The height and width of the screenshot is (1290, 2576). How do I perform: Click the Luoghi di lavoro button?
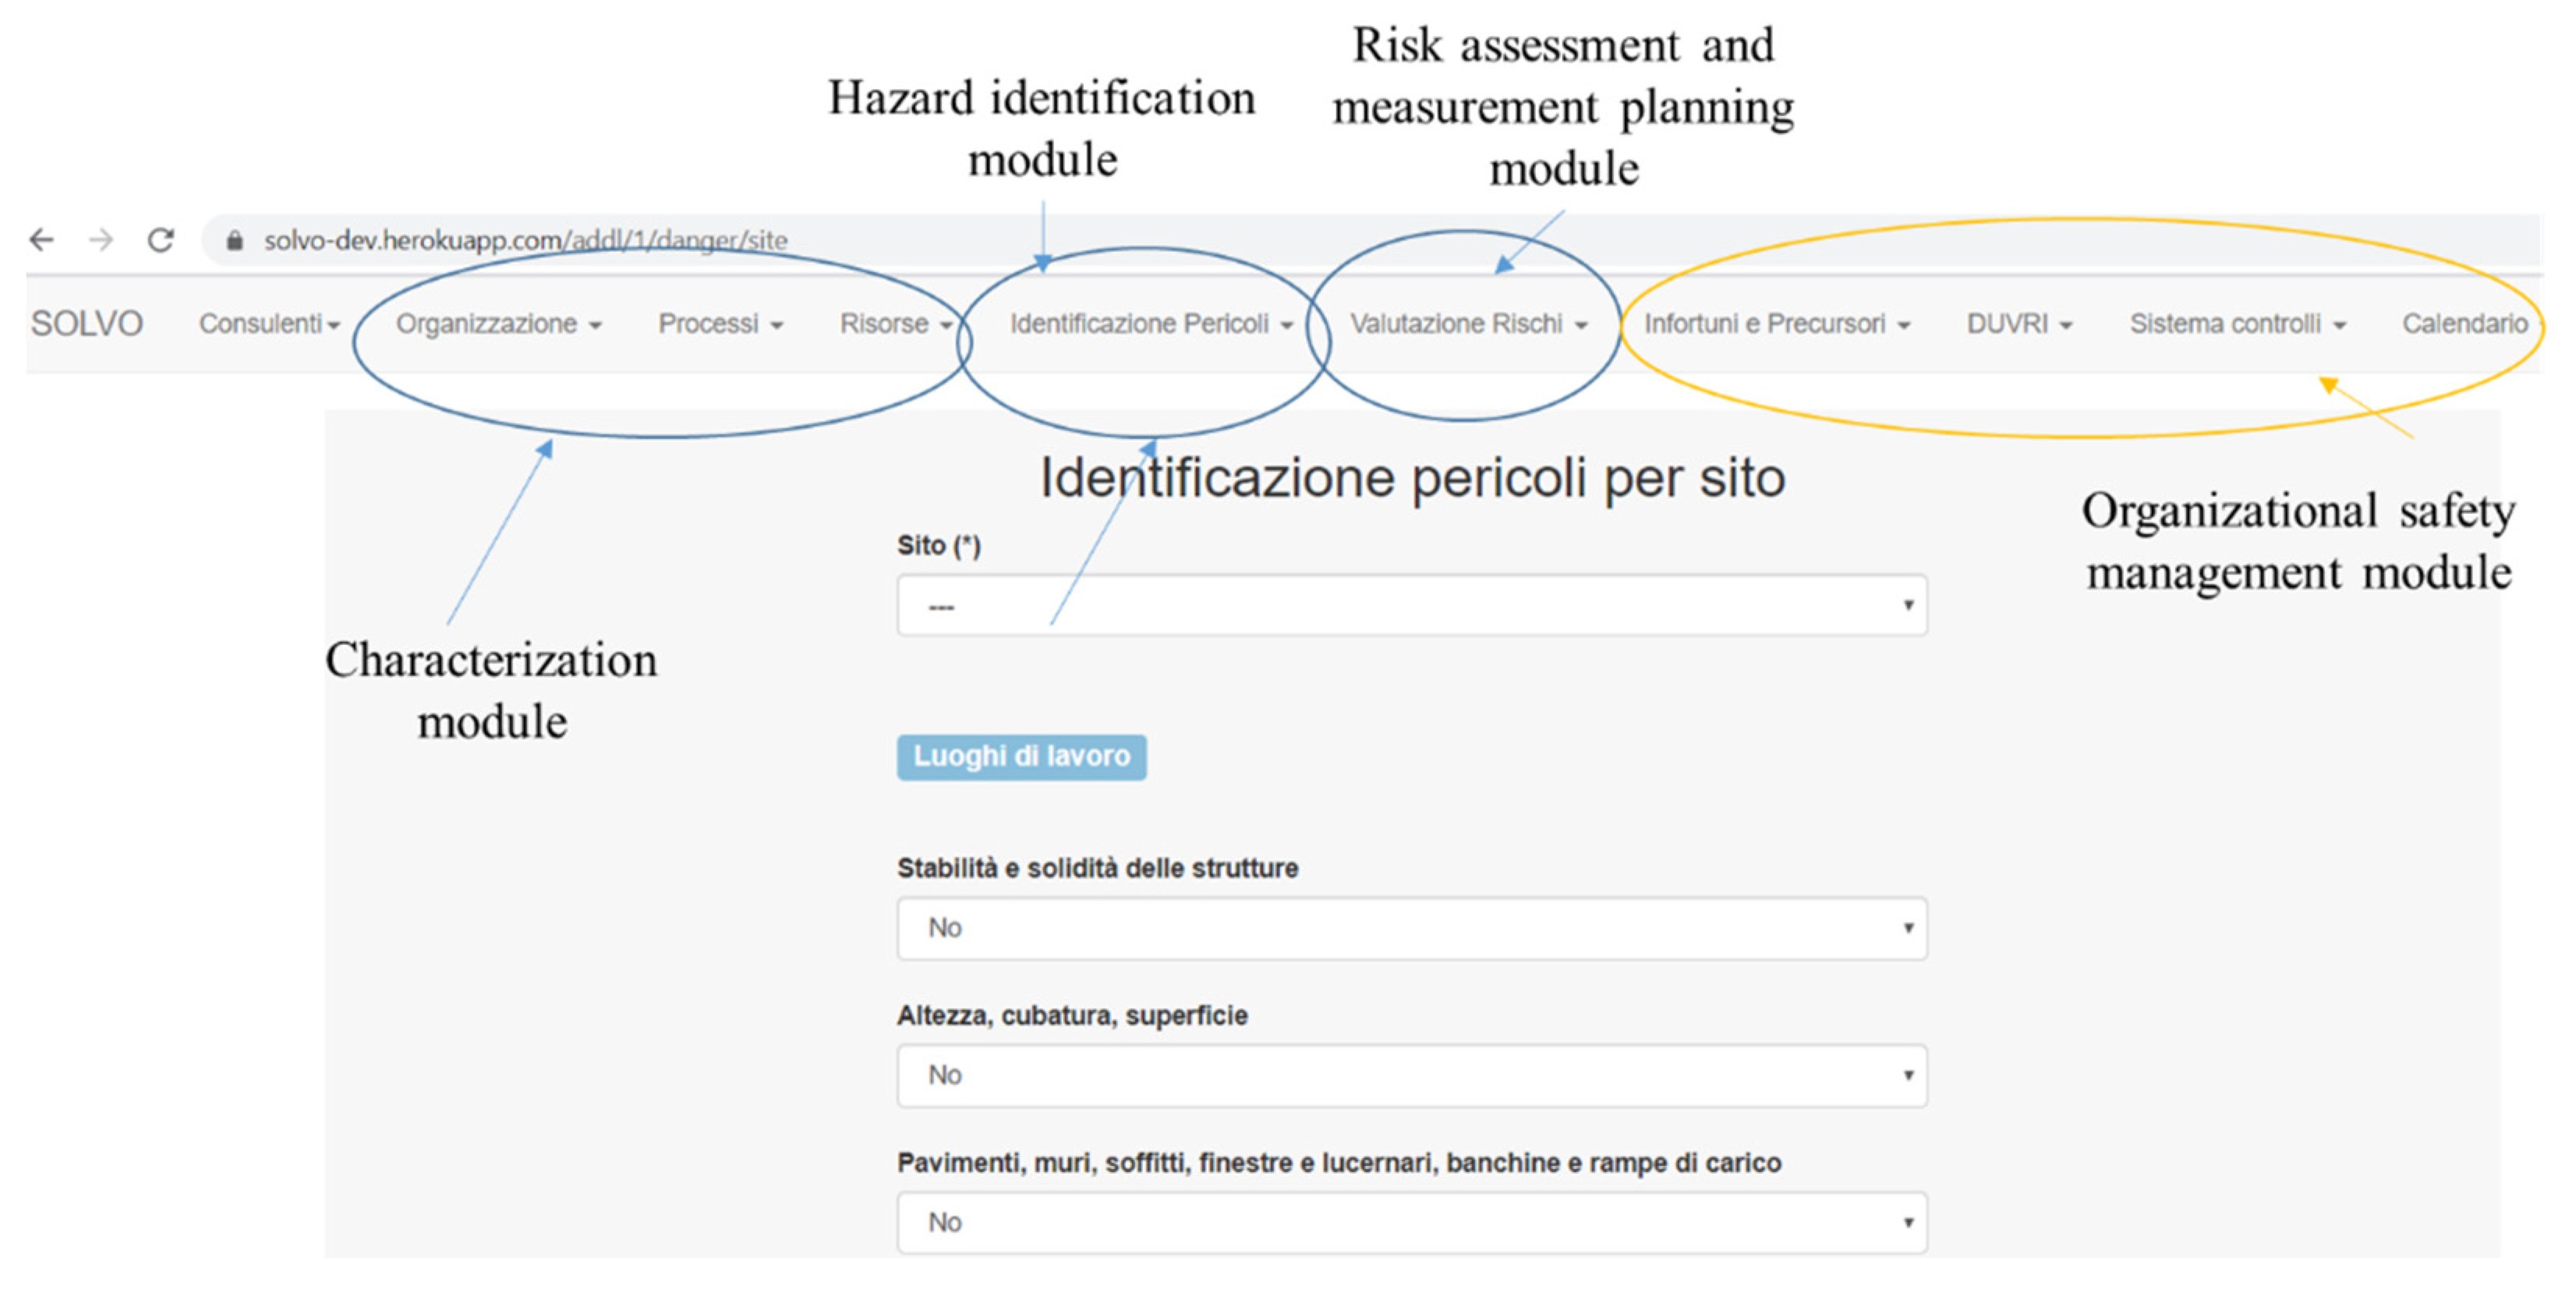(x=1021, y=757)
